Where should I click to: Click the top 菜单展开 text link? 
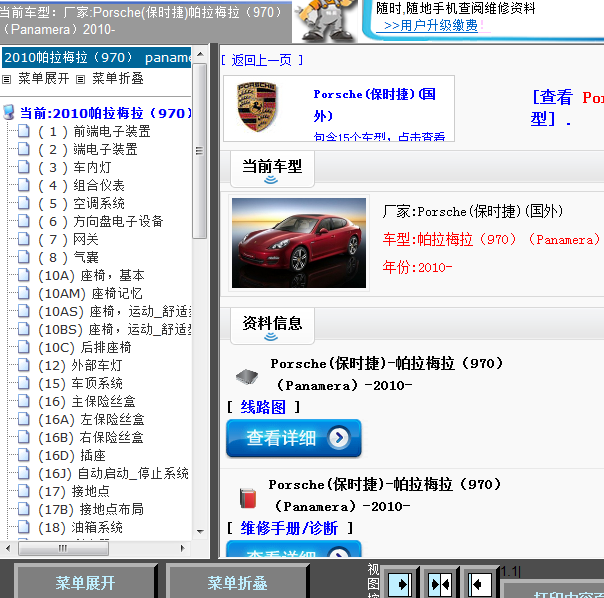tap(44, 79)
